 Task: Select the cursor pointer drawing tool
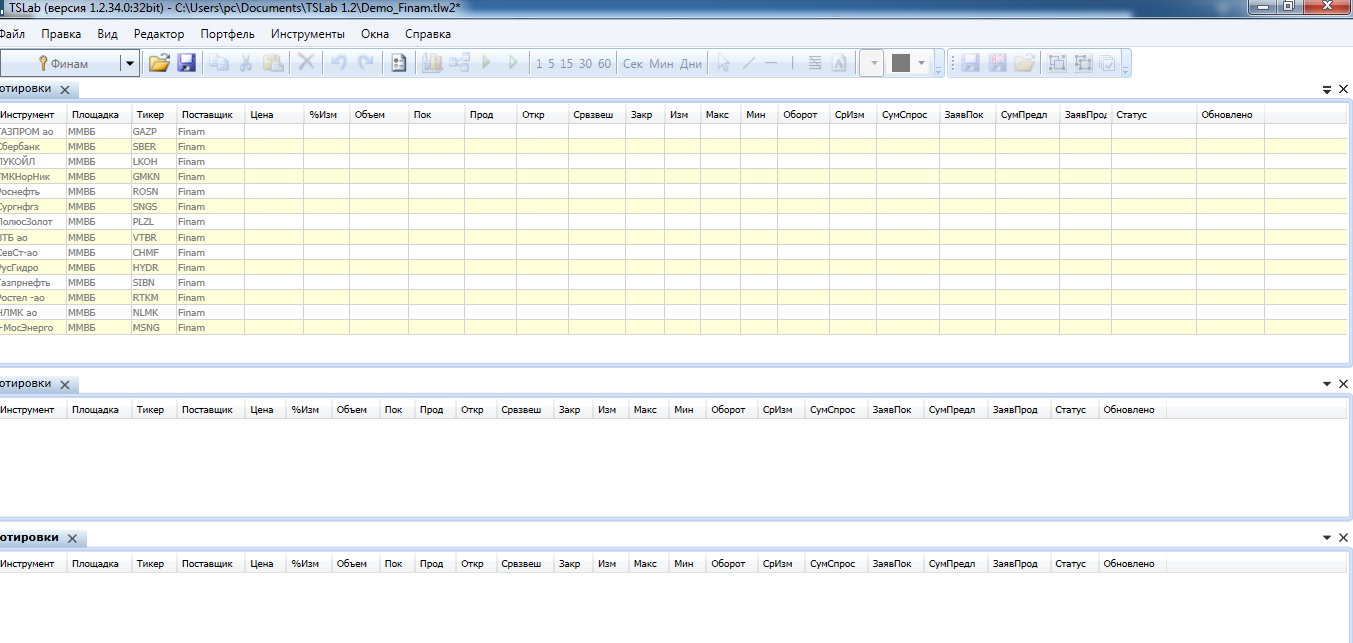723,63
